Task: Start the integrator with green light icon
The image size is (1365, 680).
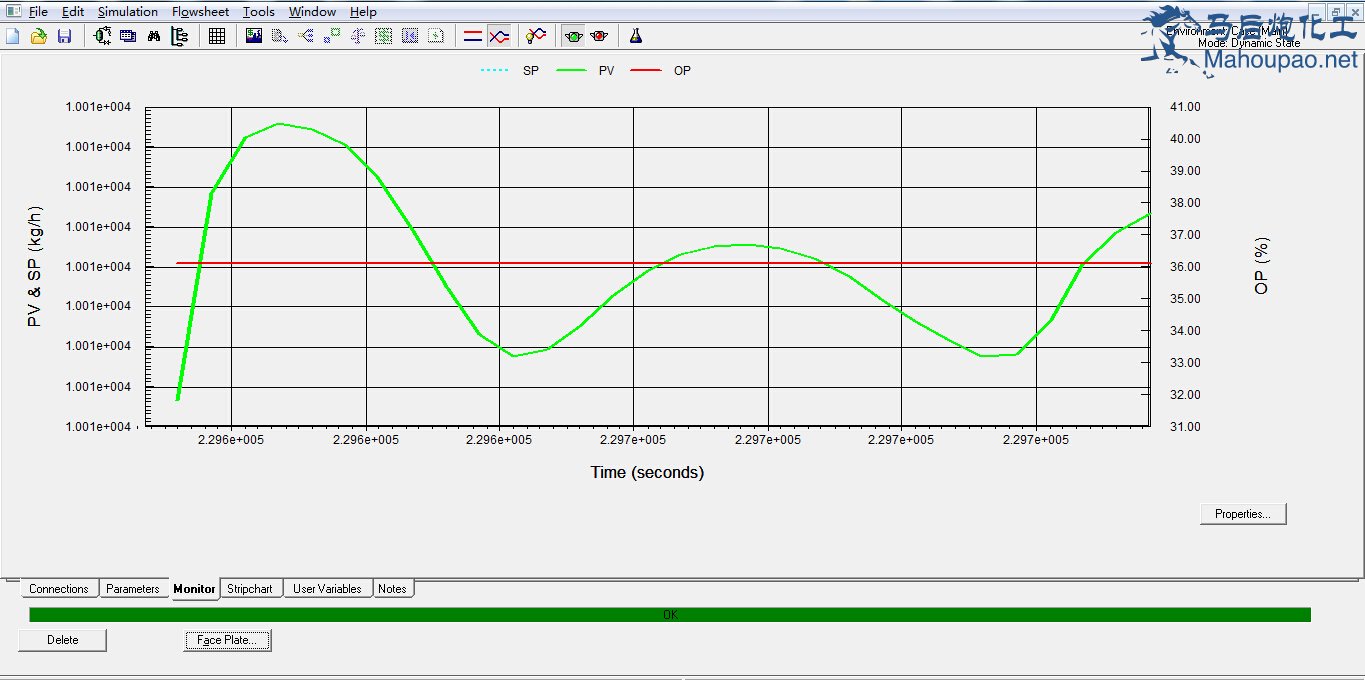Action: (x=573, y=36)
